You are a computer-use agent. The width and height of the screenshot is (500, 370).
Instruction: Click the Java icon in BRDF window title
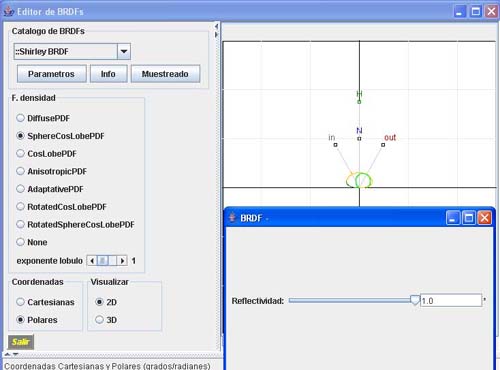[232, 218]
